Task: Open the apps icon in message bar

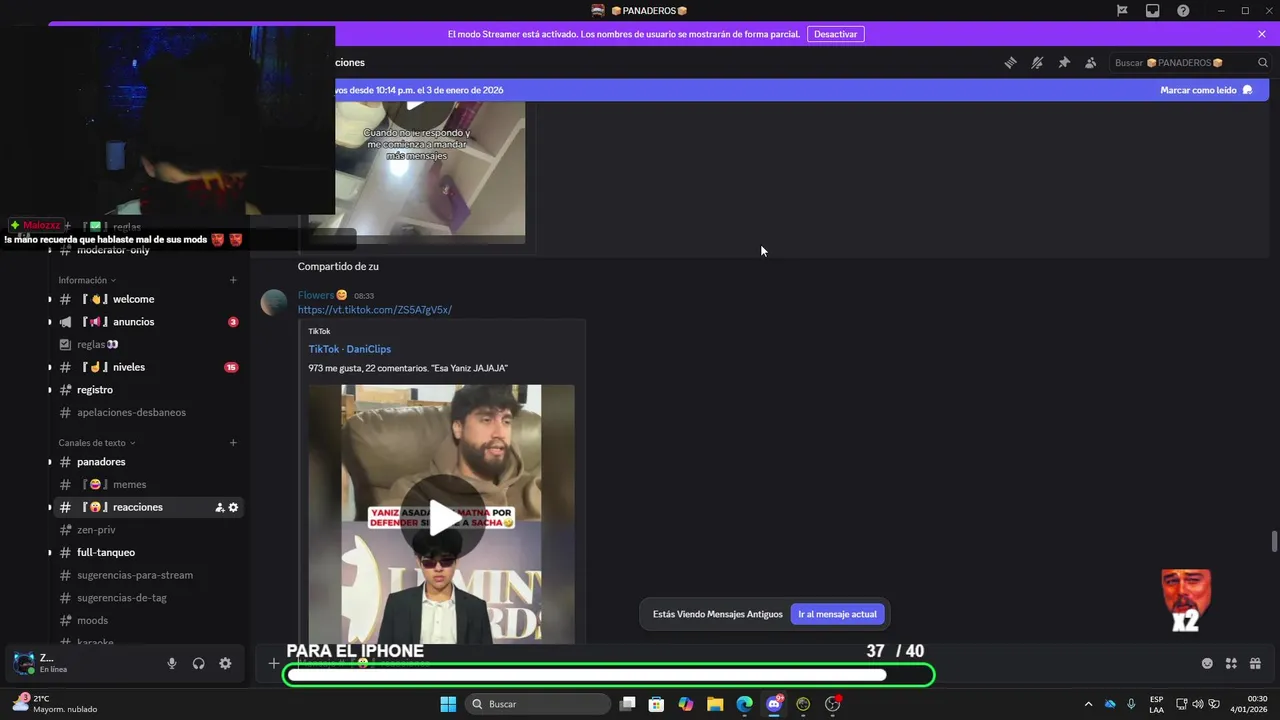Action: pyautogui.click(x=1231, y=663)
